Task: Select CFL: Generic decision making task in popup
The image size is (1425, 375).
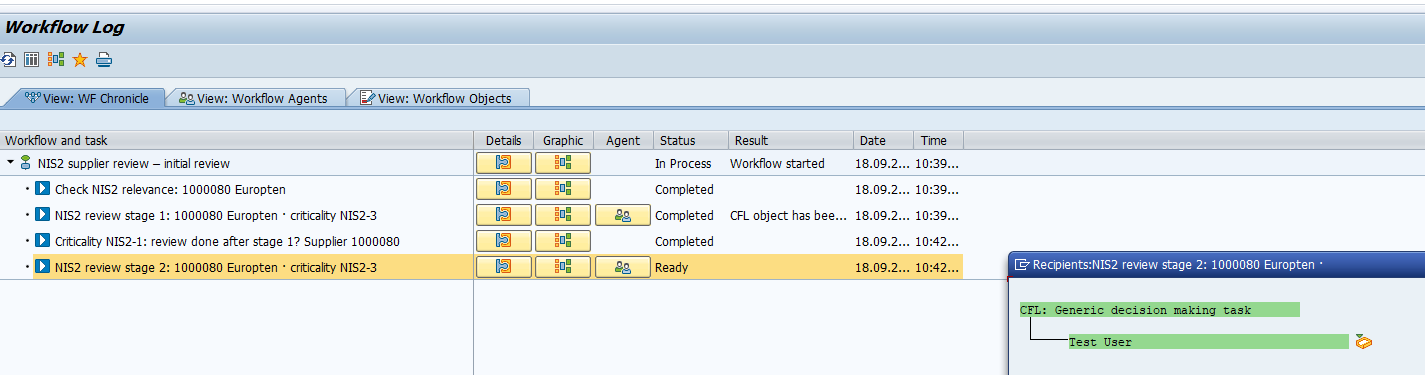Action: pyautogui.click(x=1159, y=310)
